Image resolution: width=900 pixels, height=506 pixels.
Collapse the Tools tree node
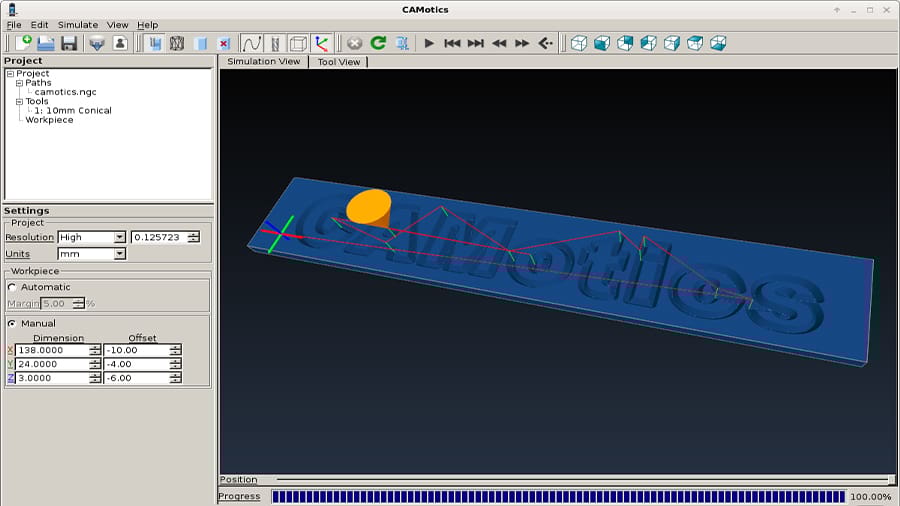point(19,102)
